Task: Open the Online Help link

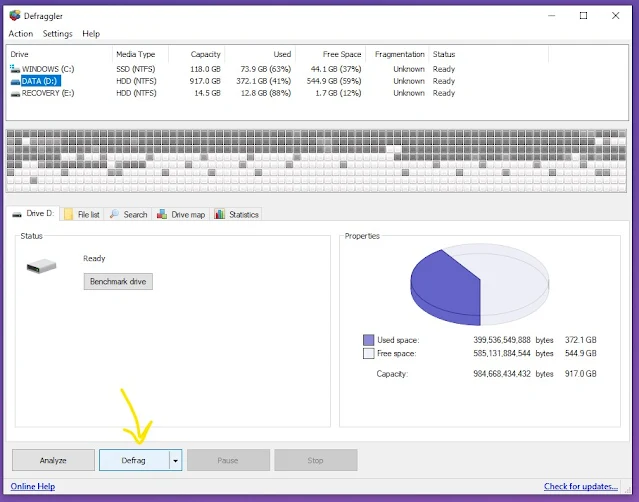Action: click(33, 486)
